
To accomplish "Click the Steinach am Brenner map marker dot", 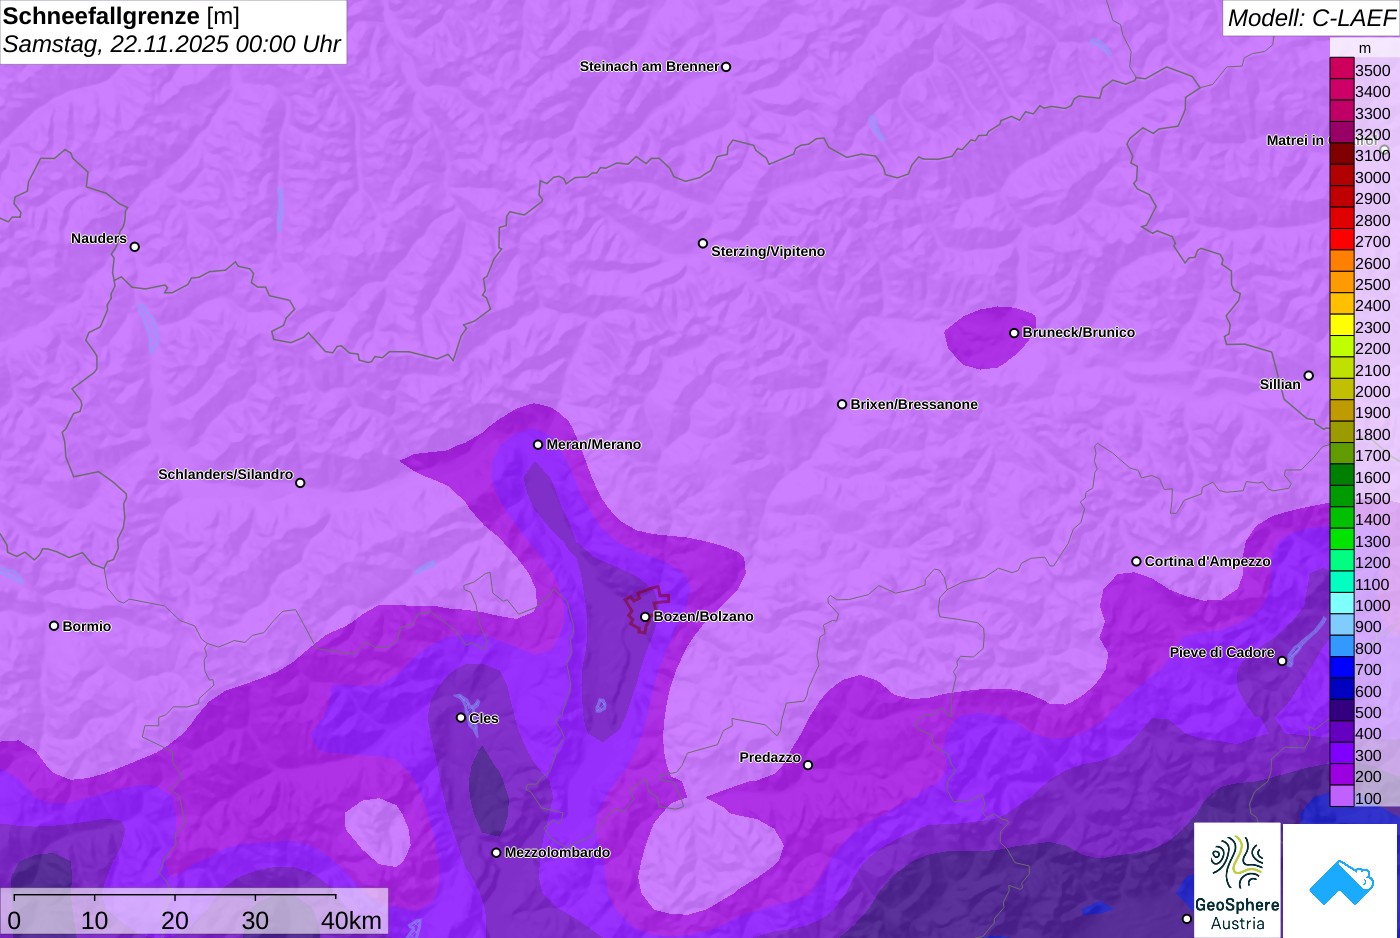I will tap(726, 67).
